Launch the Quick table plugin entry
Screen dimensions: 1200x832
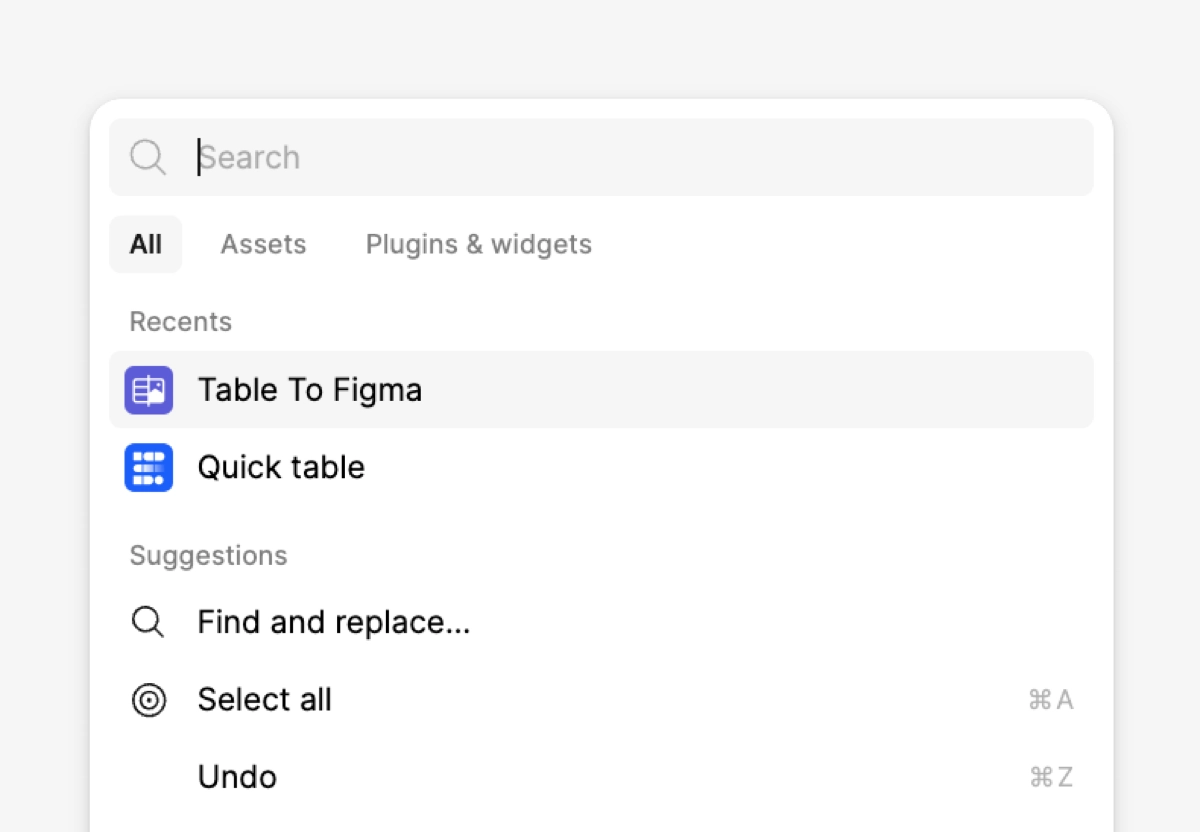601,467
